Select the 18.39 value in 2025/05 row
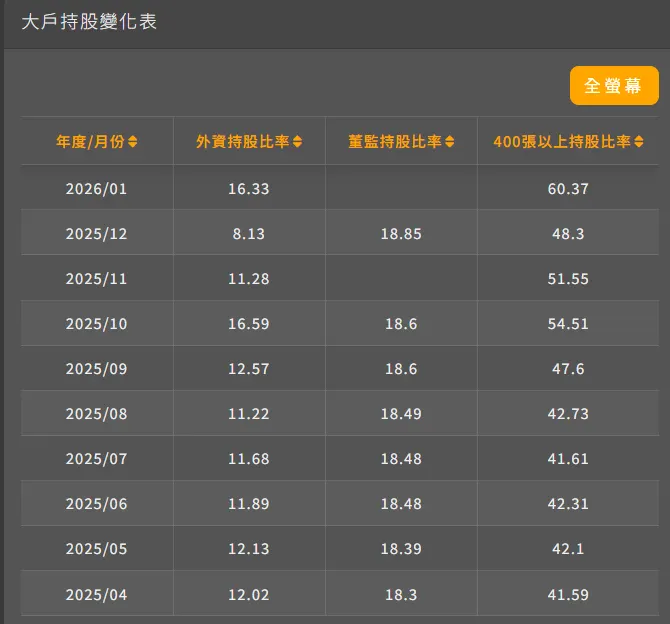This screenshot has width=670, height=624. (x=401, y=548)
